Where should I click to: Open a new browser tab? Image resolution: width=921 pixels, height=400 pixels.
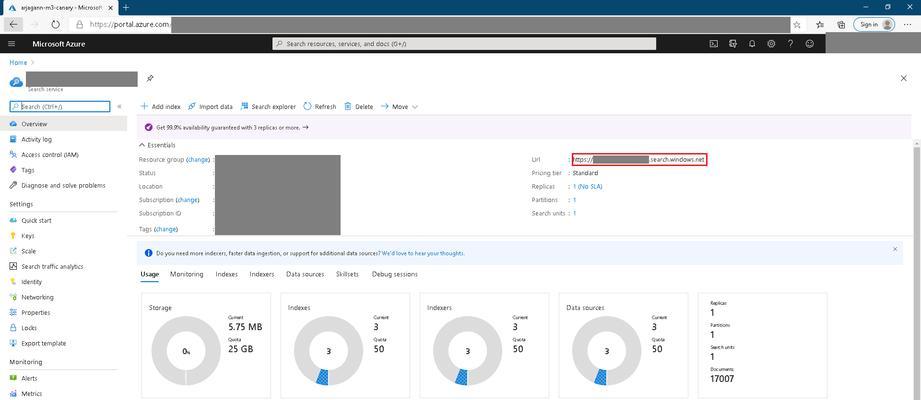[x=126, y=7]
